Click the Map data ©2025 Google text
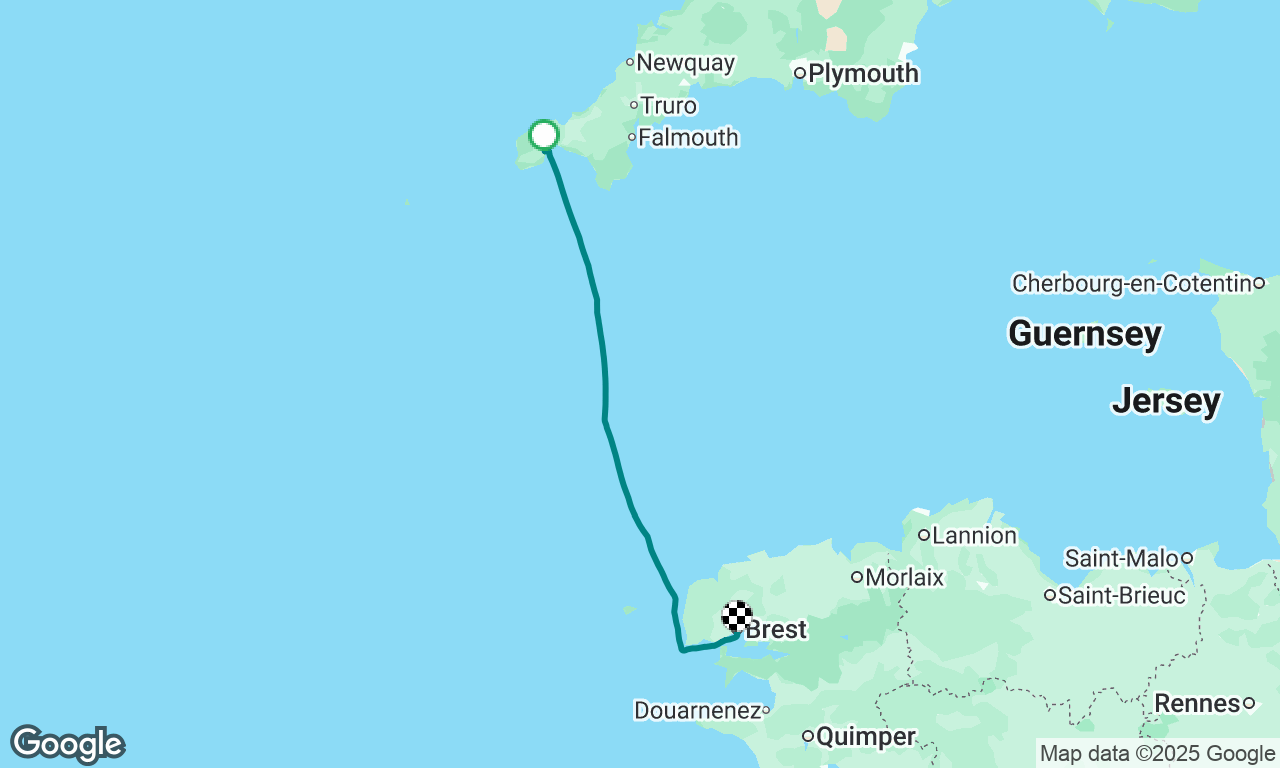This screenshot has height=768, width=1280. pos(1157,753)
